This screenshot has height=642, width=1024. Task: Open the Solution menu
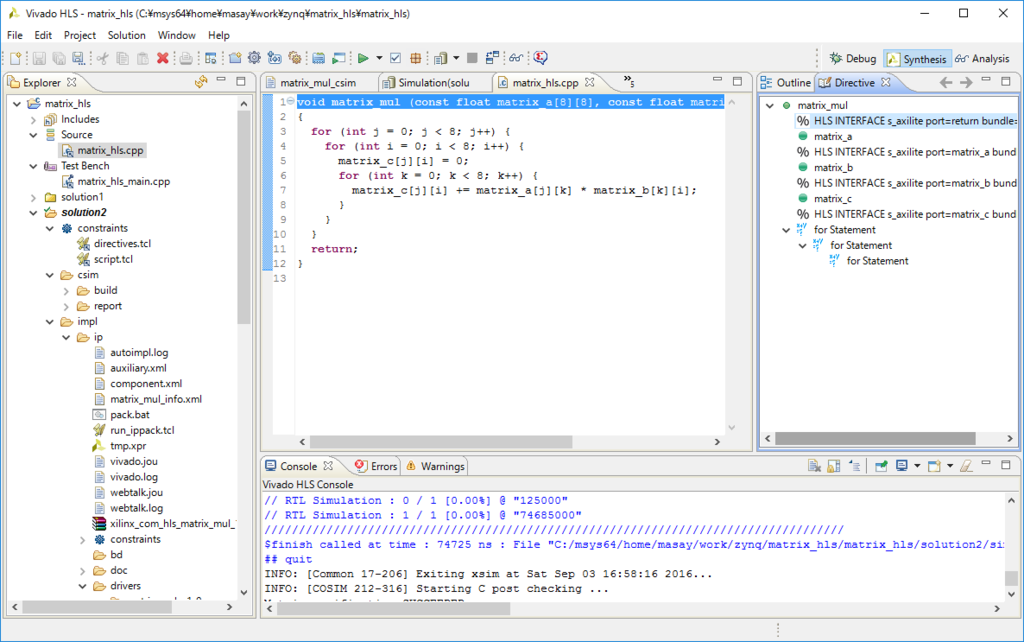point(127,35)
